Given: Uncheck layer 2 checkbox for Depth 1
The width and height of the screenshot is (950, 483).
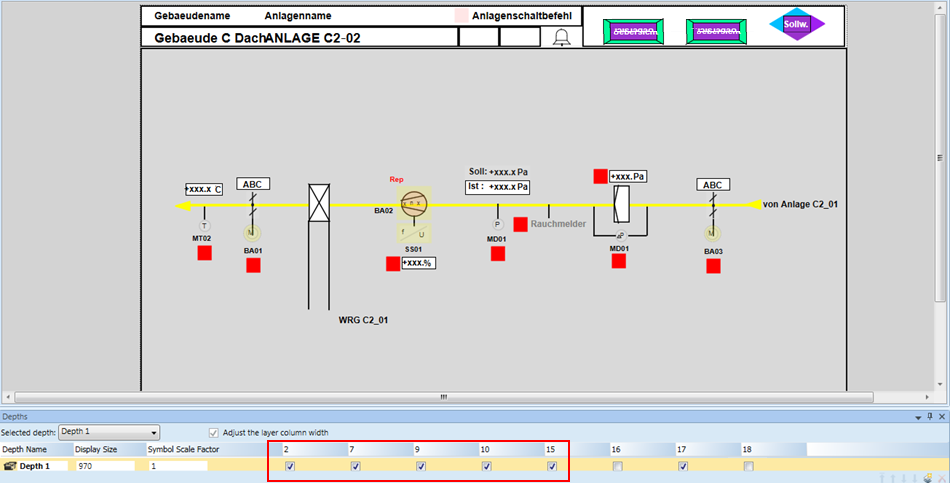Looking at the screenshot, I should click(x=289, y=466).
